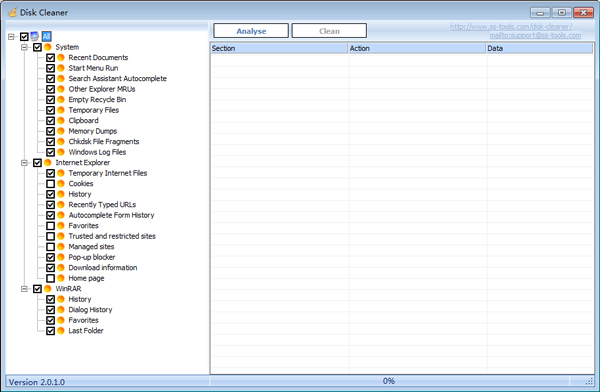Image resolution: width=600 pixels, height=392 pixels.
Task: Open the support@ss-tools.com mailto link
Action: [x=535, y=35]
